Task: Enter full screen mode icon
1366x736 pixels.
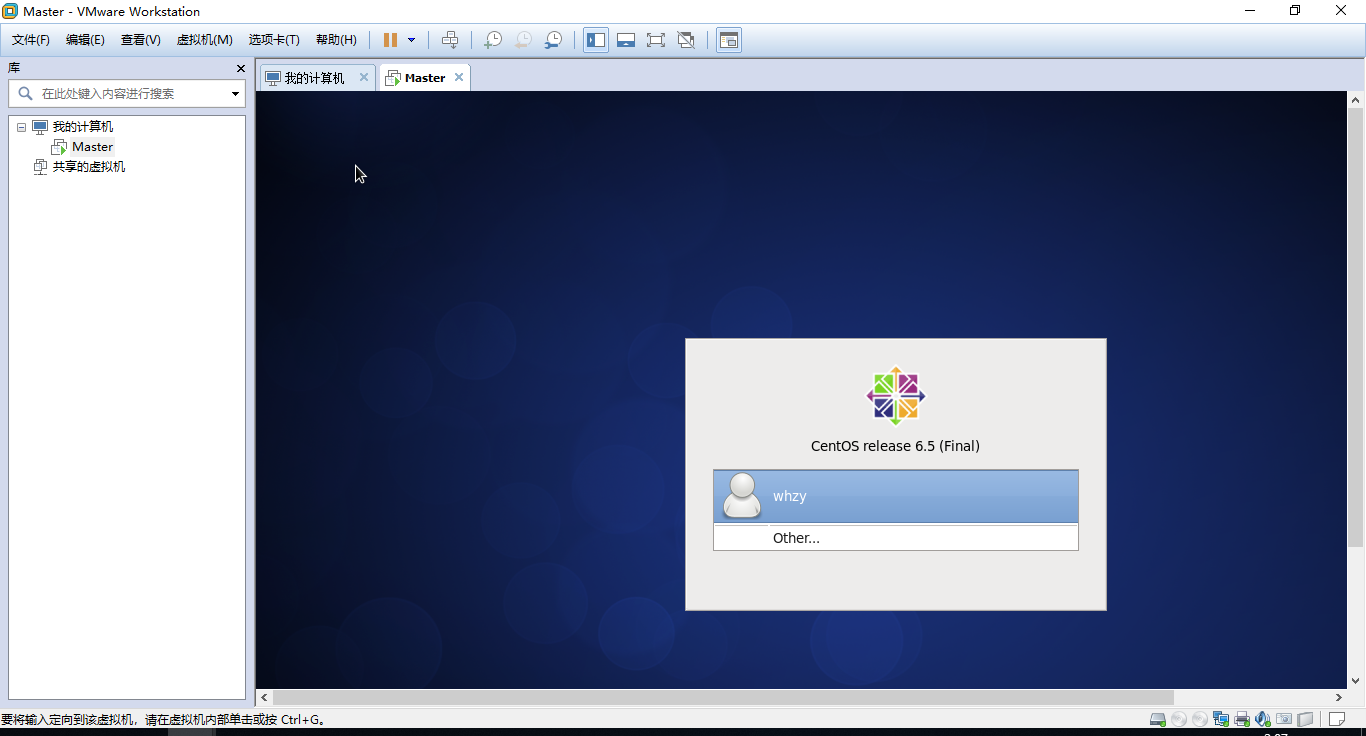Action: (x=656, y=40)
